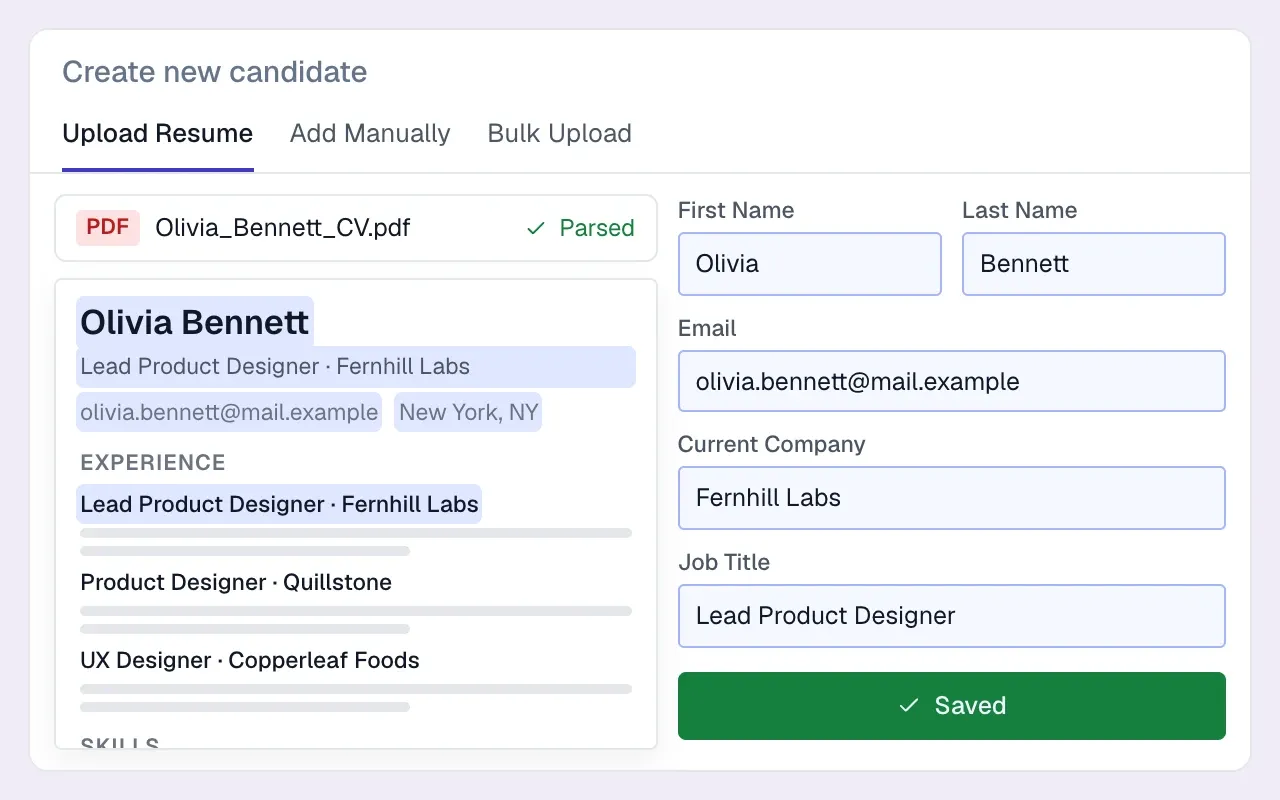Click Product Designer · Quillstone entry
Screen dimensions: 1280x800
coord(236,582)
